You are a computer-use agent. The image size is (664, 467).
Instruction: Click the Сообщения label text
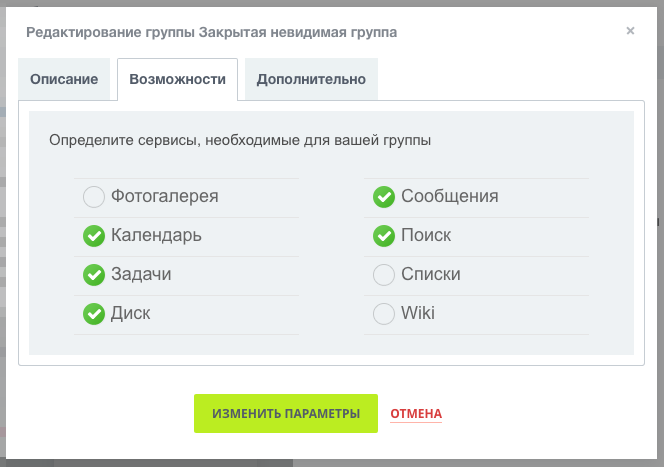pyautogui.click(x=450, y=196)
